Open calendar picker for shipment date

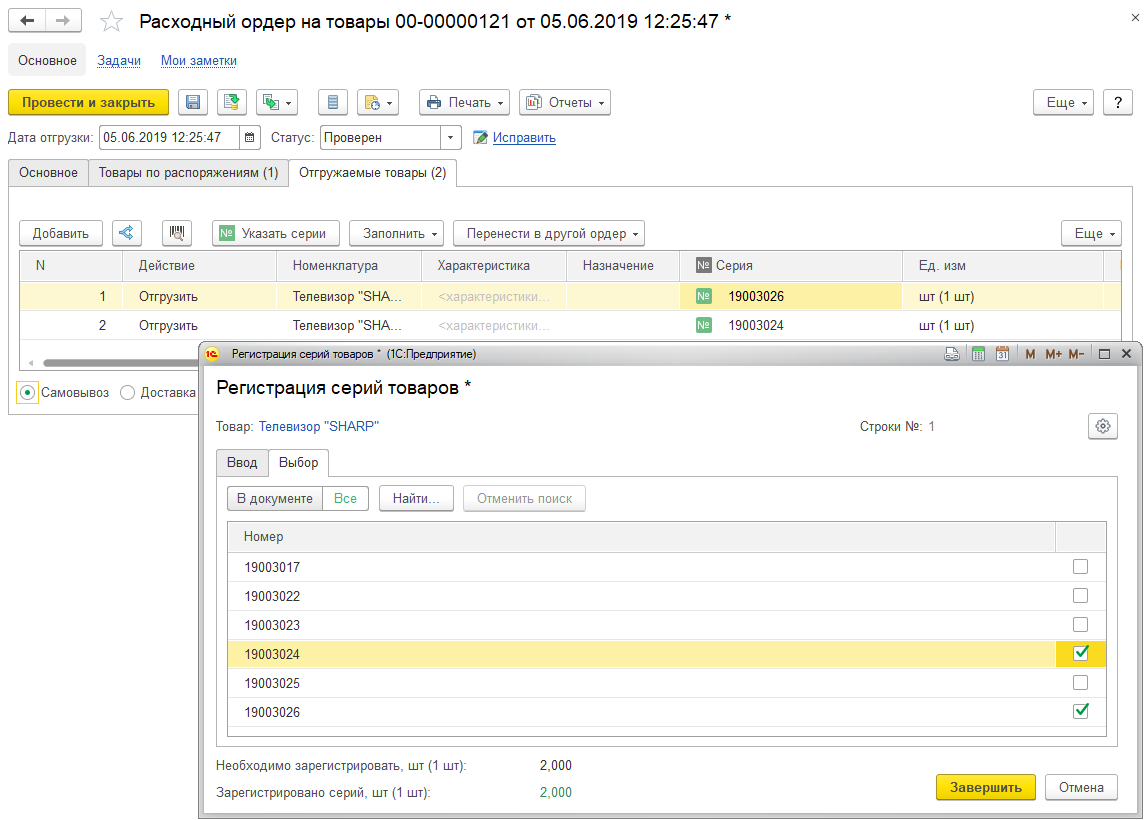[250, 137]
